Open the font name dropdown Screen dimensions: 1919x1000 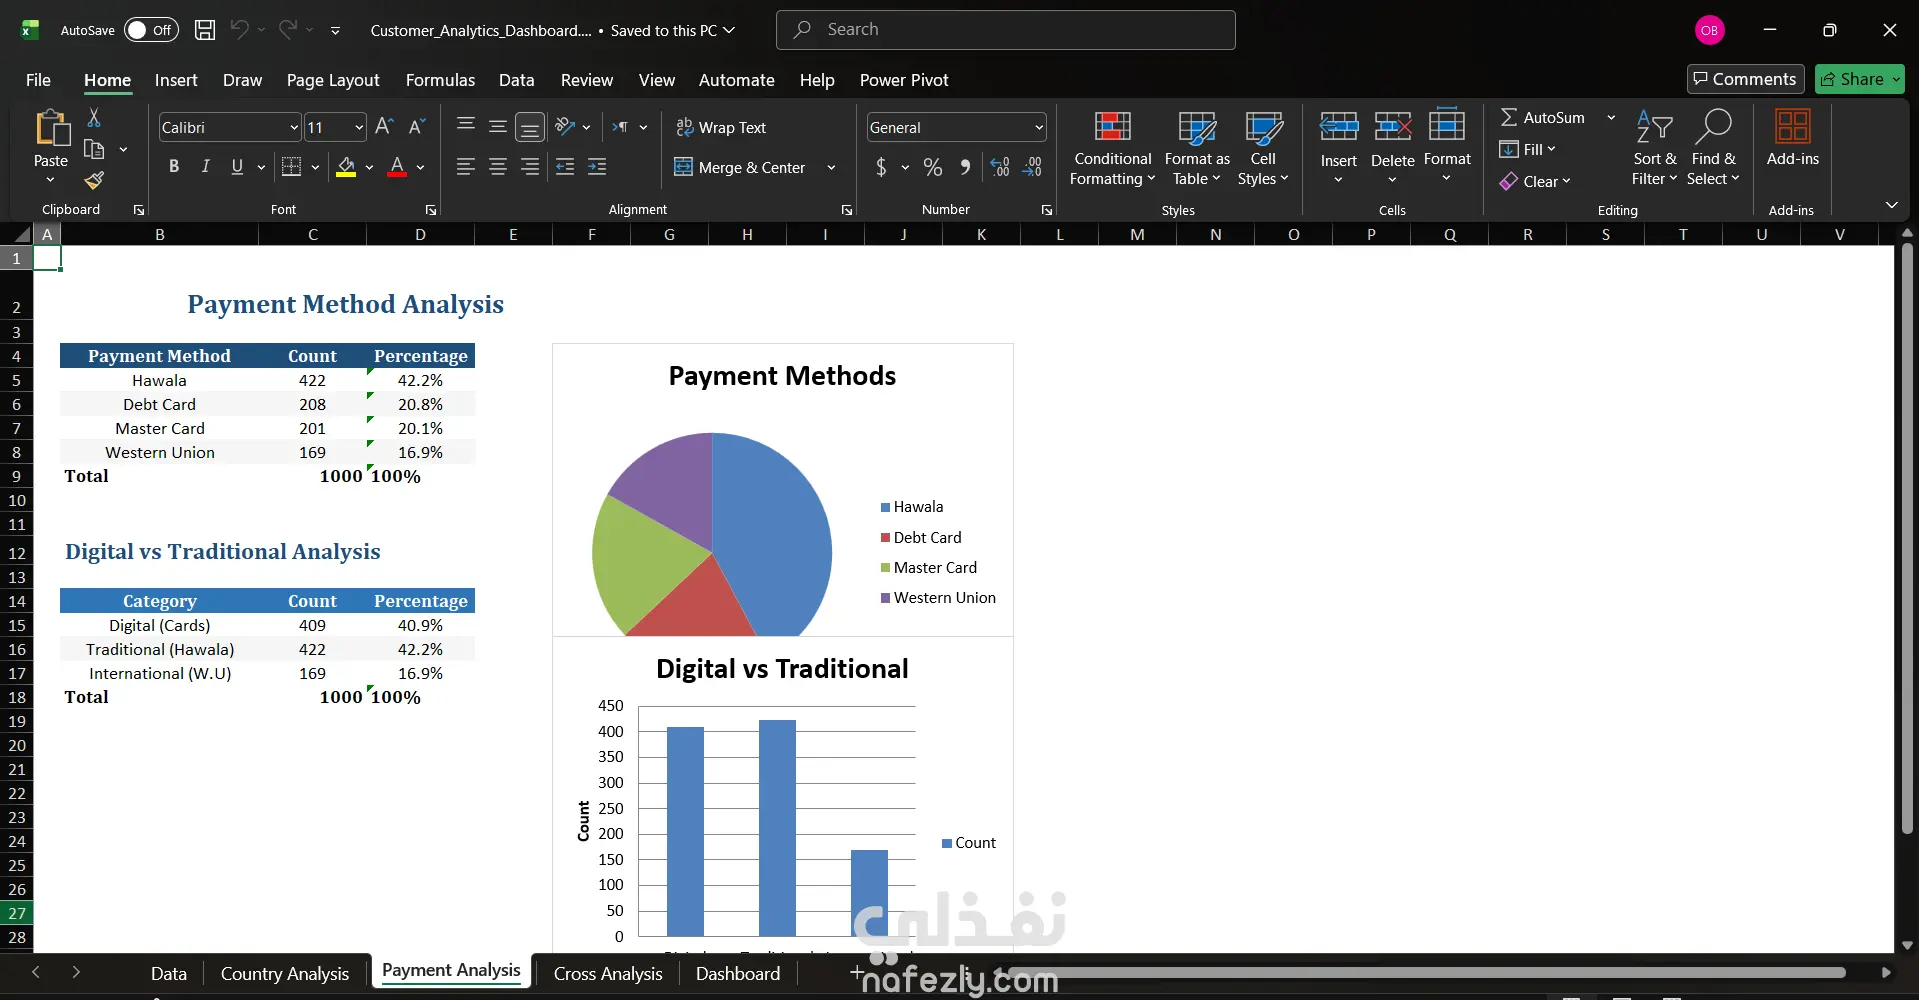pyautogui.click(x=294, y=128)
